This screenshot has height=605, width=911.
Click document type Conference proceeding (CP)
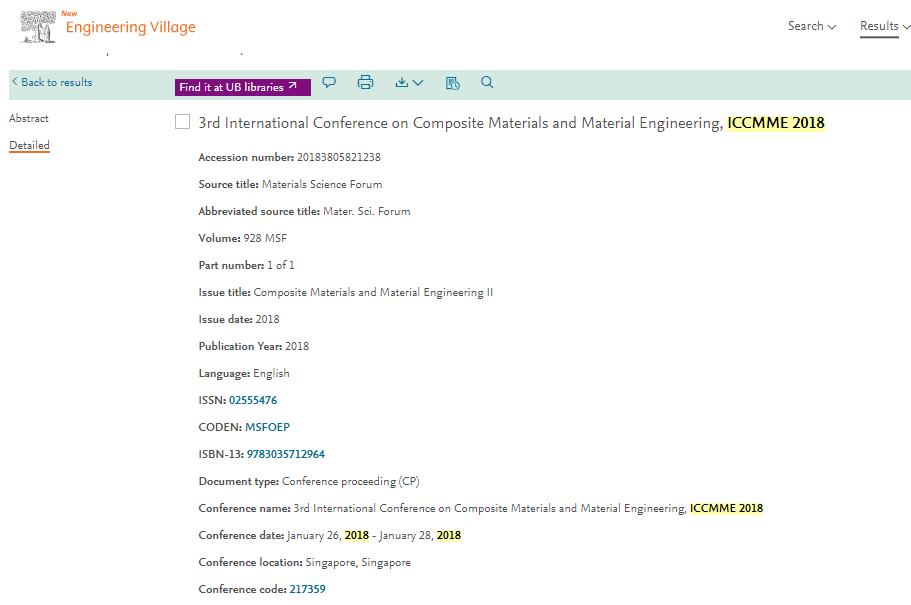[x=350, y=481]
